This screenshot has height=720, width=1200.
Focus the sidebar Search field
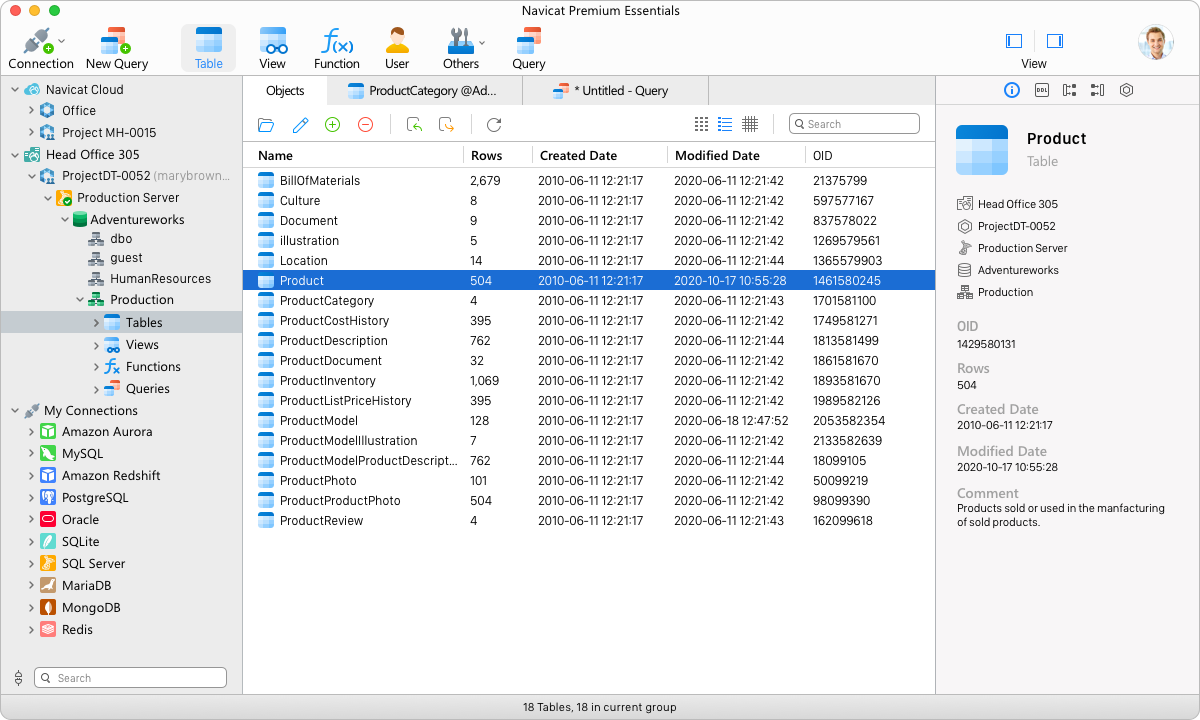[x=131, y=678]
